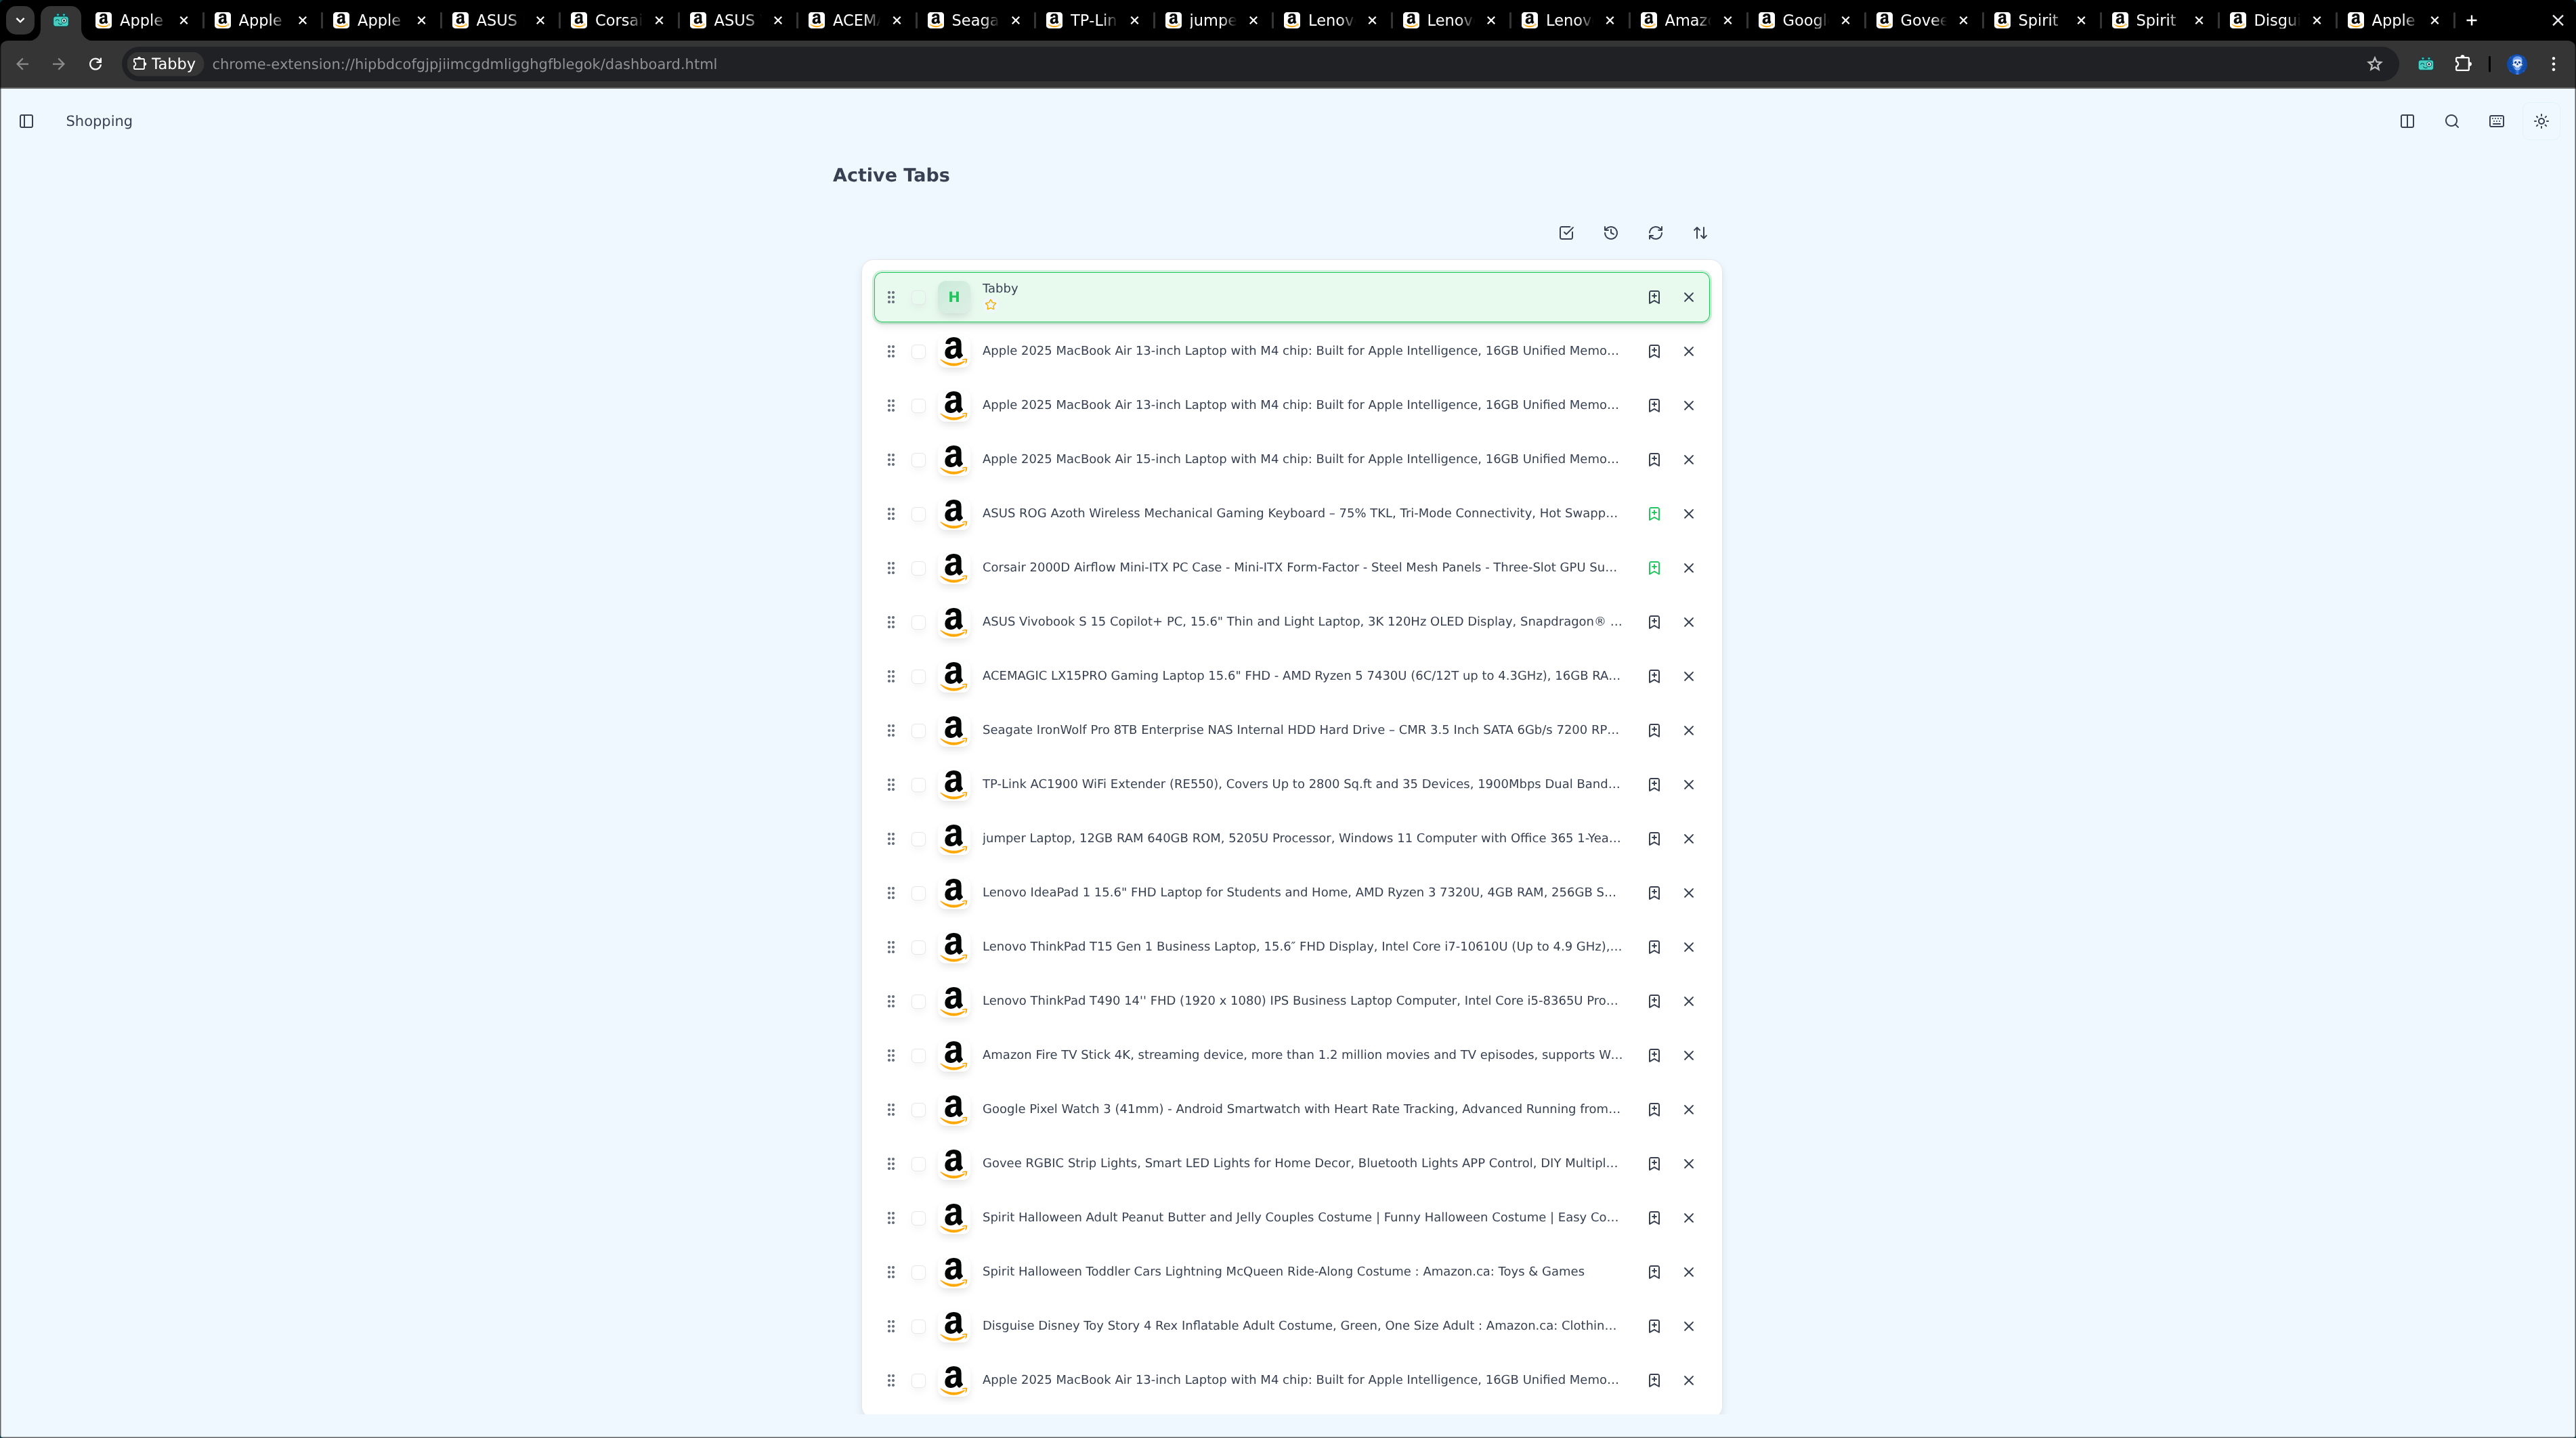Click the sort tabs arrows icon
Image resolution: width=2576 pixels, height=1438 pixels.
click(x=1700, y=233)
